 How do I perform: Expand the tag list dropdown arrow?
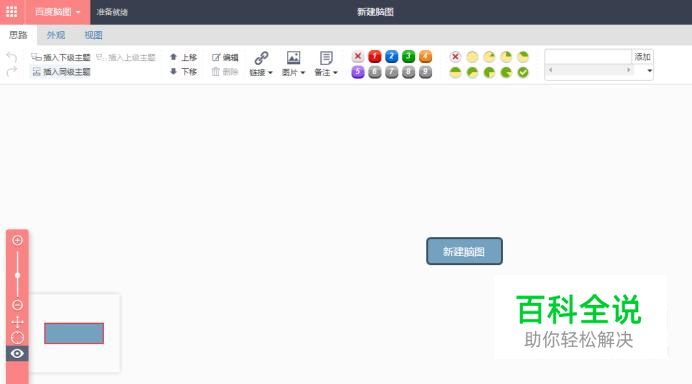click(x=649, y=71)
